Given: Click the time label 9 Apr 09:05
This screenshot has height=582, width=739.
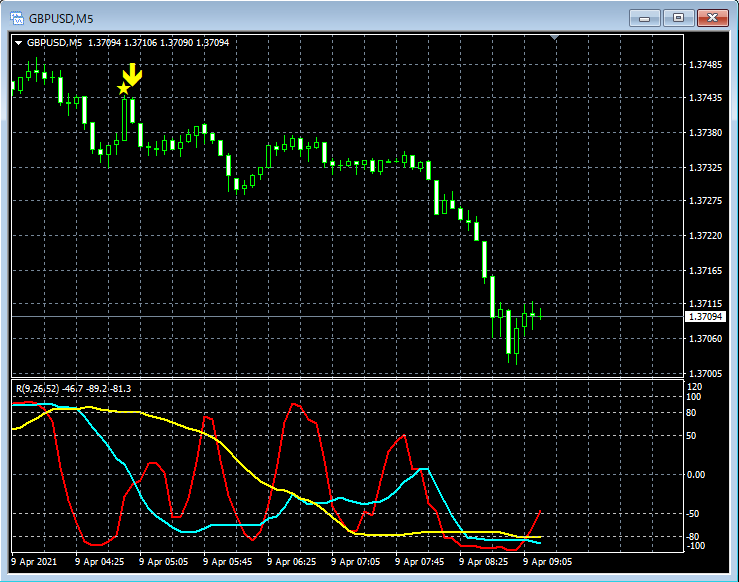Looking at the screenshot, I should pyautogui.click(x=548, y=562).
